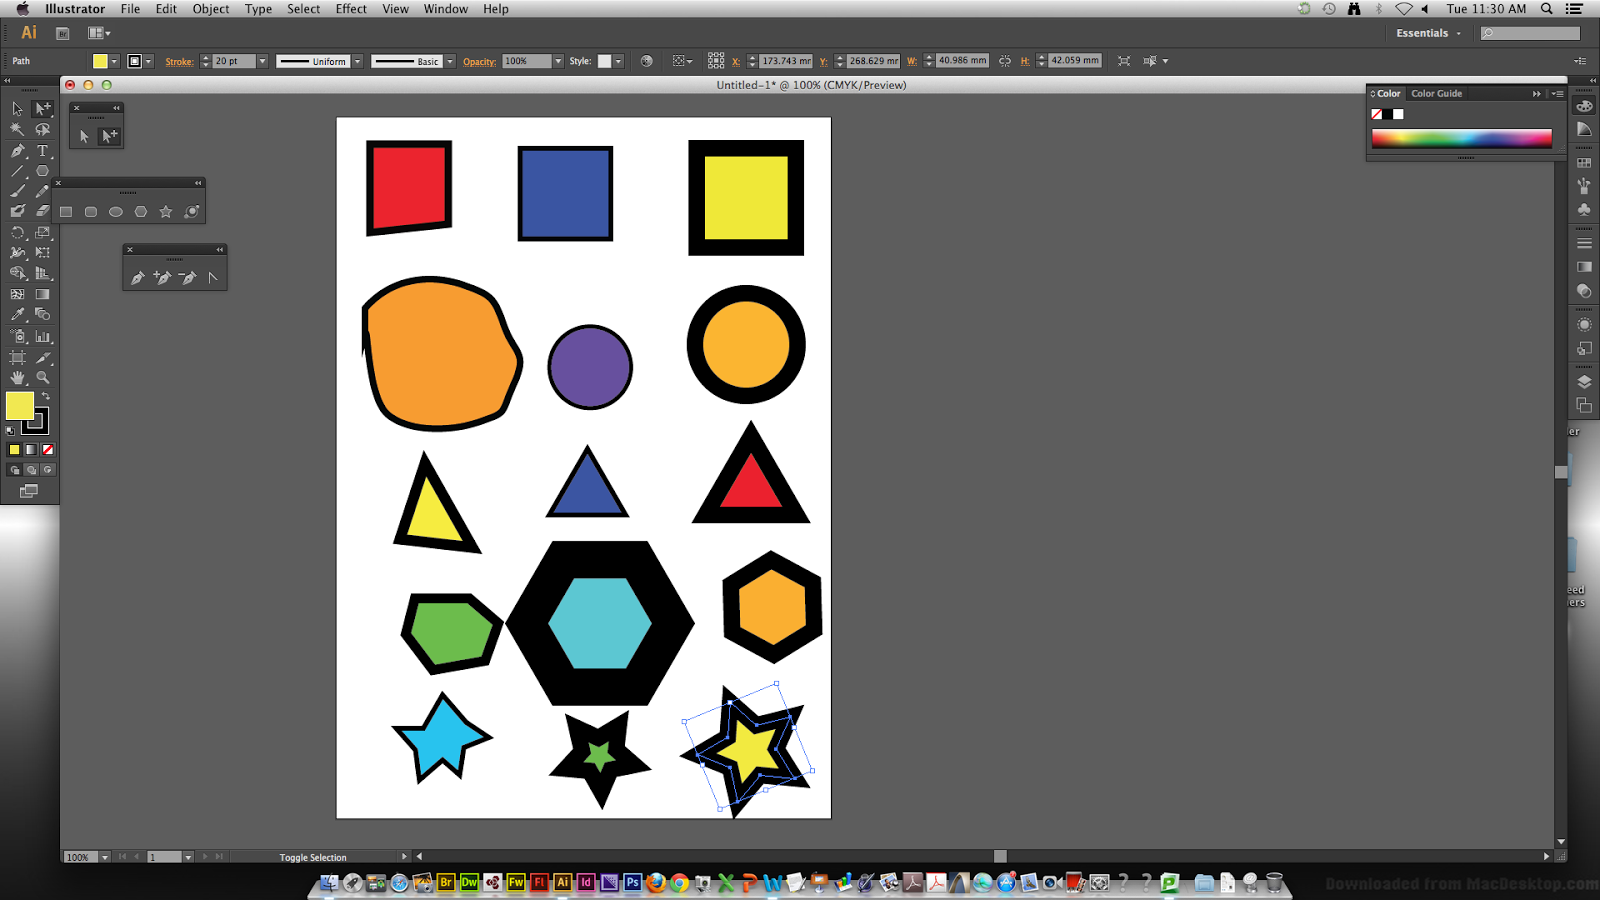Pick a color on the spectrum bar

[x=1460, y=138]
